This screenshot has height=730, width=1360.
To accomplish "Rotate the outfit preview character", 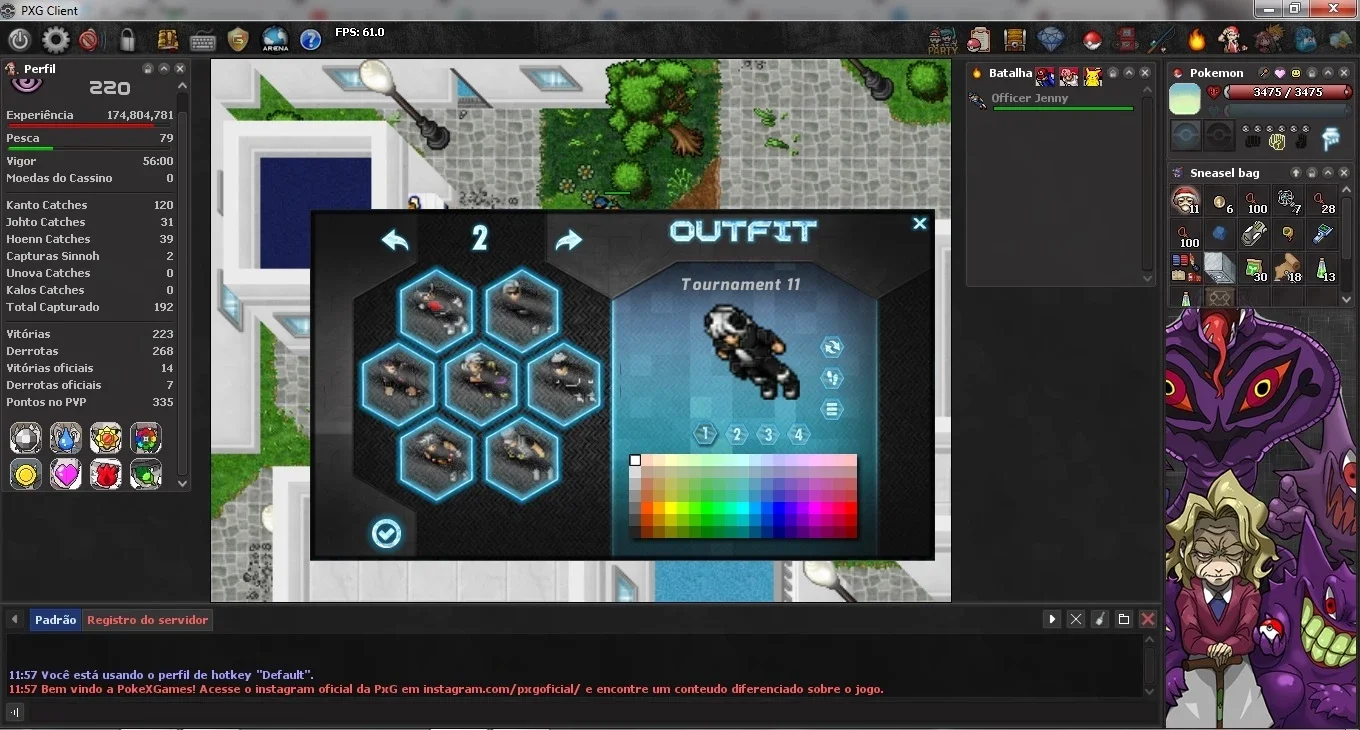I will (x=832, y=347).
